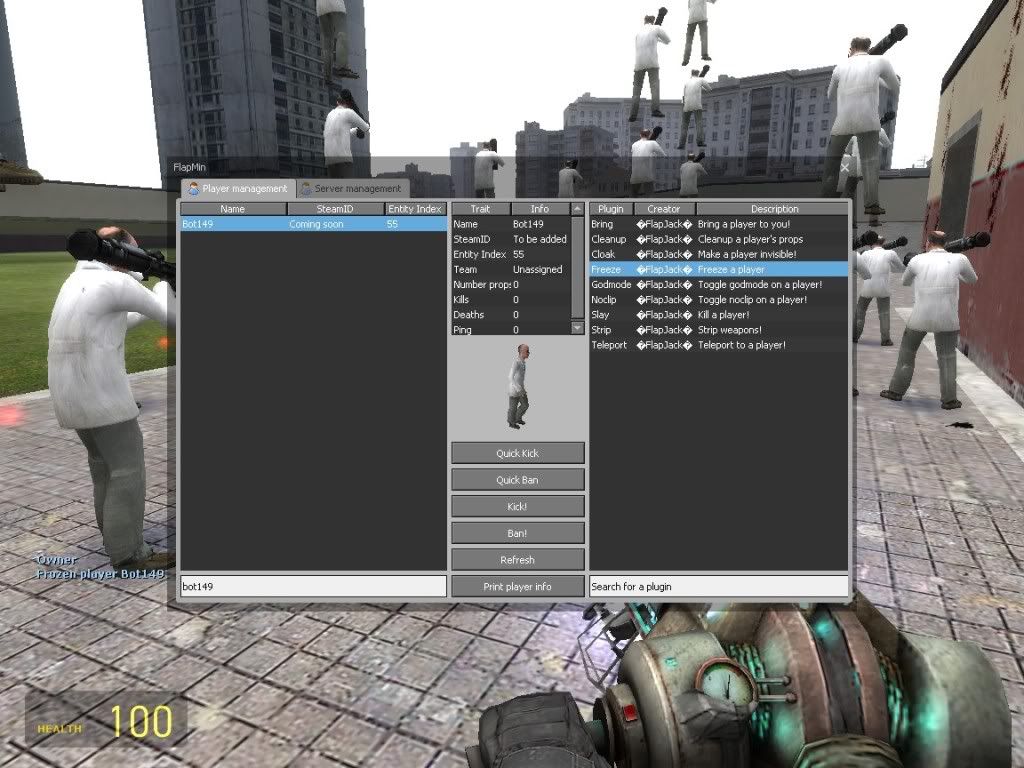Select the Teleport plugin
This screenshot has height=768, width=1024.
tap(719, 345)
